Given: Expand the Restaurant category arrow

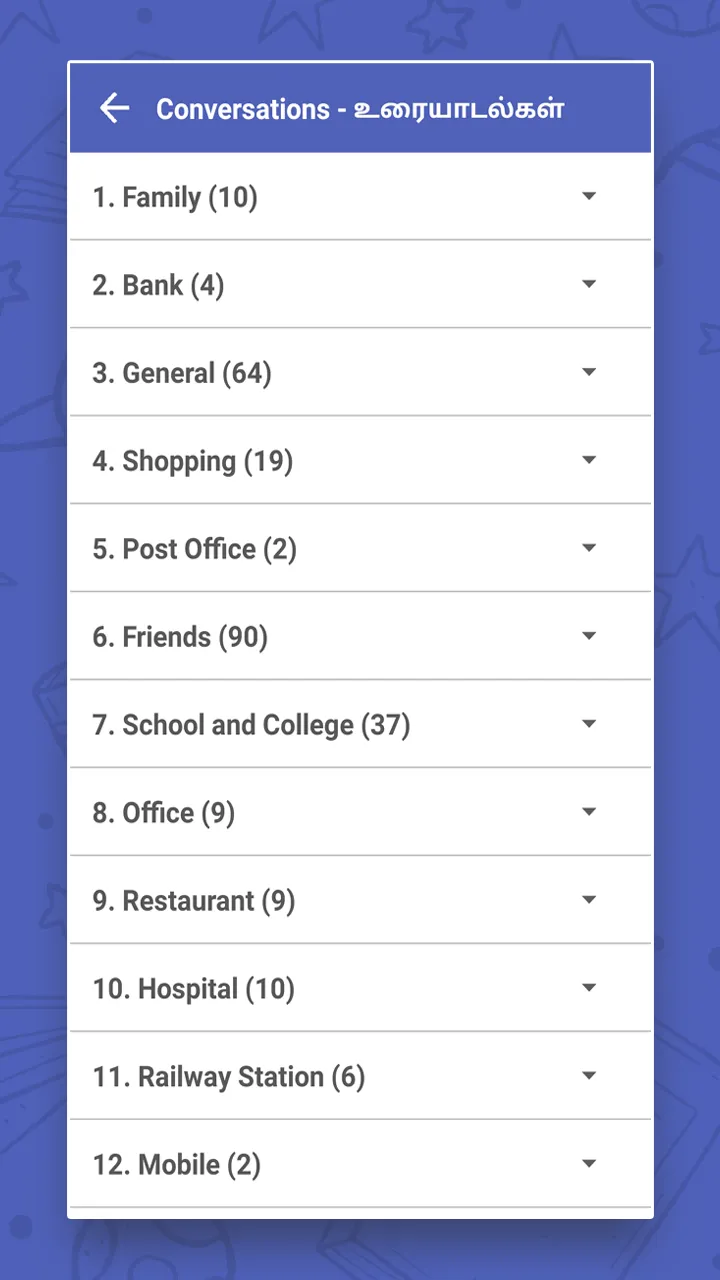Looking at the screenshot, I should pos(589,900).
